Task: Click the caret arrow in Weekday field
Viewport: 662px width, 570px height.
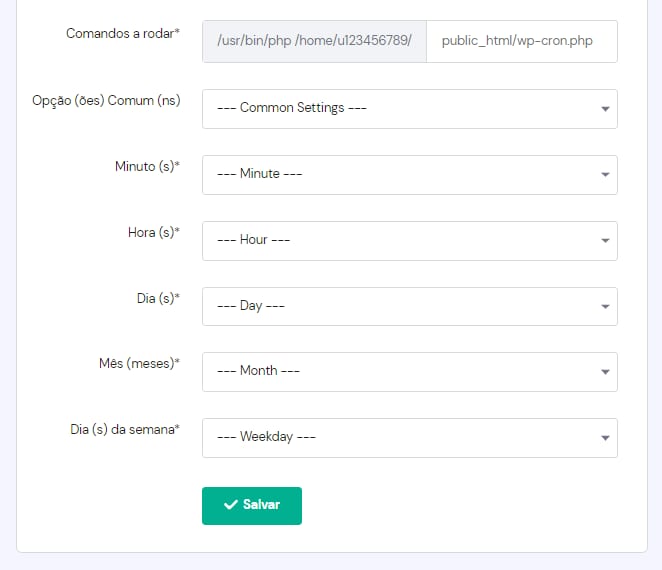Action: [605, 438]
